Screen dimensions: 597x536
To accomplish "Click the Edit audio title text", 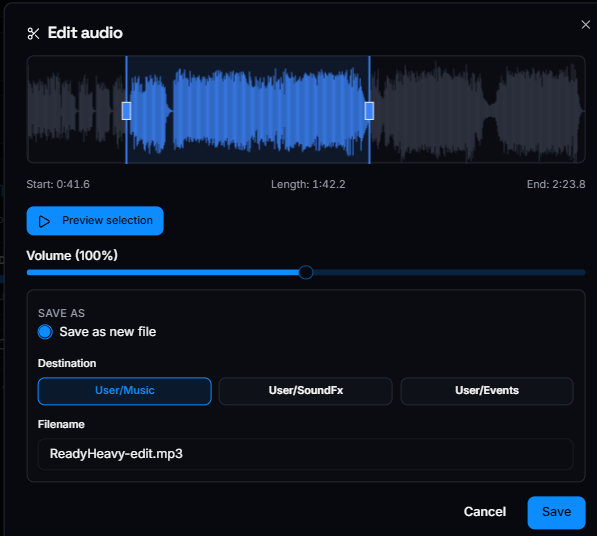I will (x=85, y=33).
